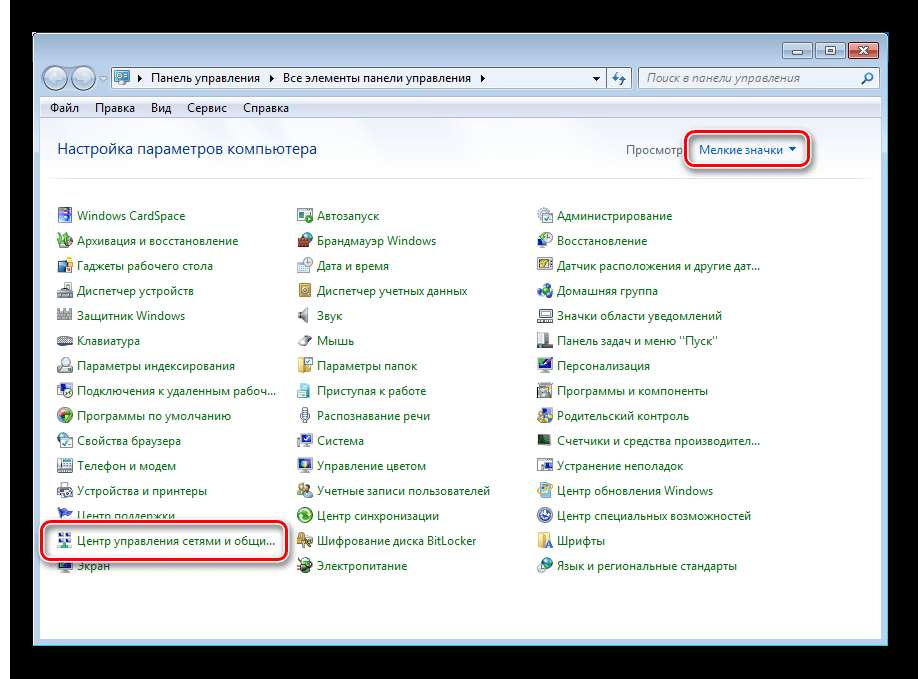921x679 pixels.
Task: Click Параметры папок icon
Action: 305,365
